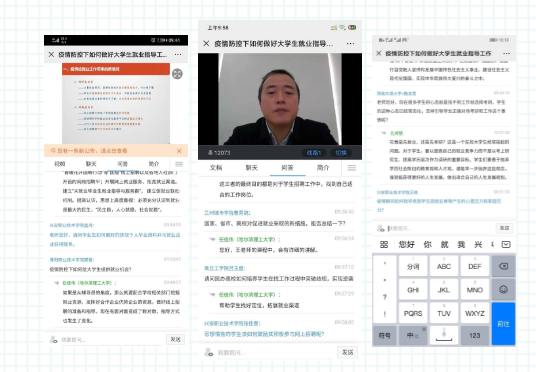Open the three-dot menu in middle phone header

[350, 43]
